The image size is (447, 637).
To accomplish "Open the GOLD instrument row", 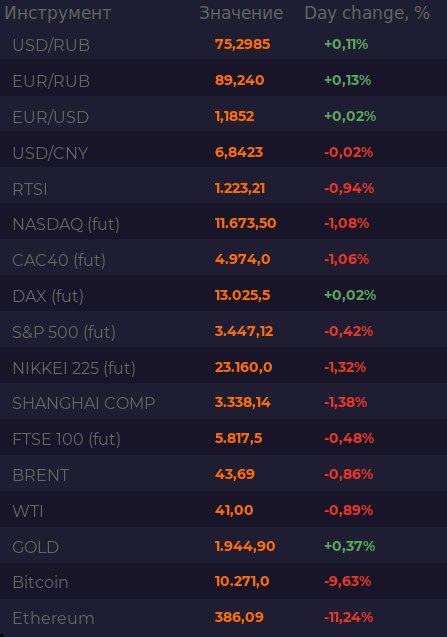I will tap(224, 546).
